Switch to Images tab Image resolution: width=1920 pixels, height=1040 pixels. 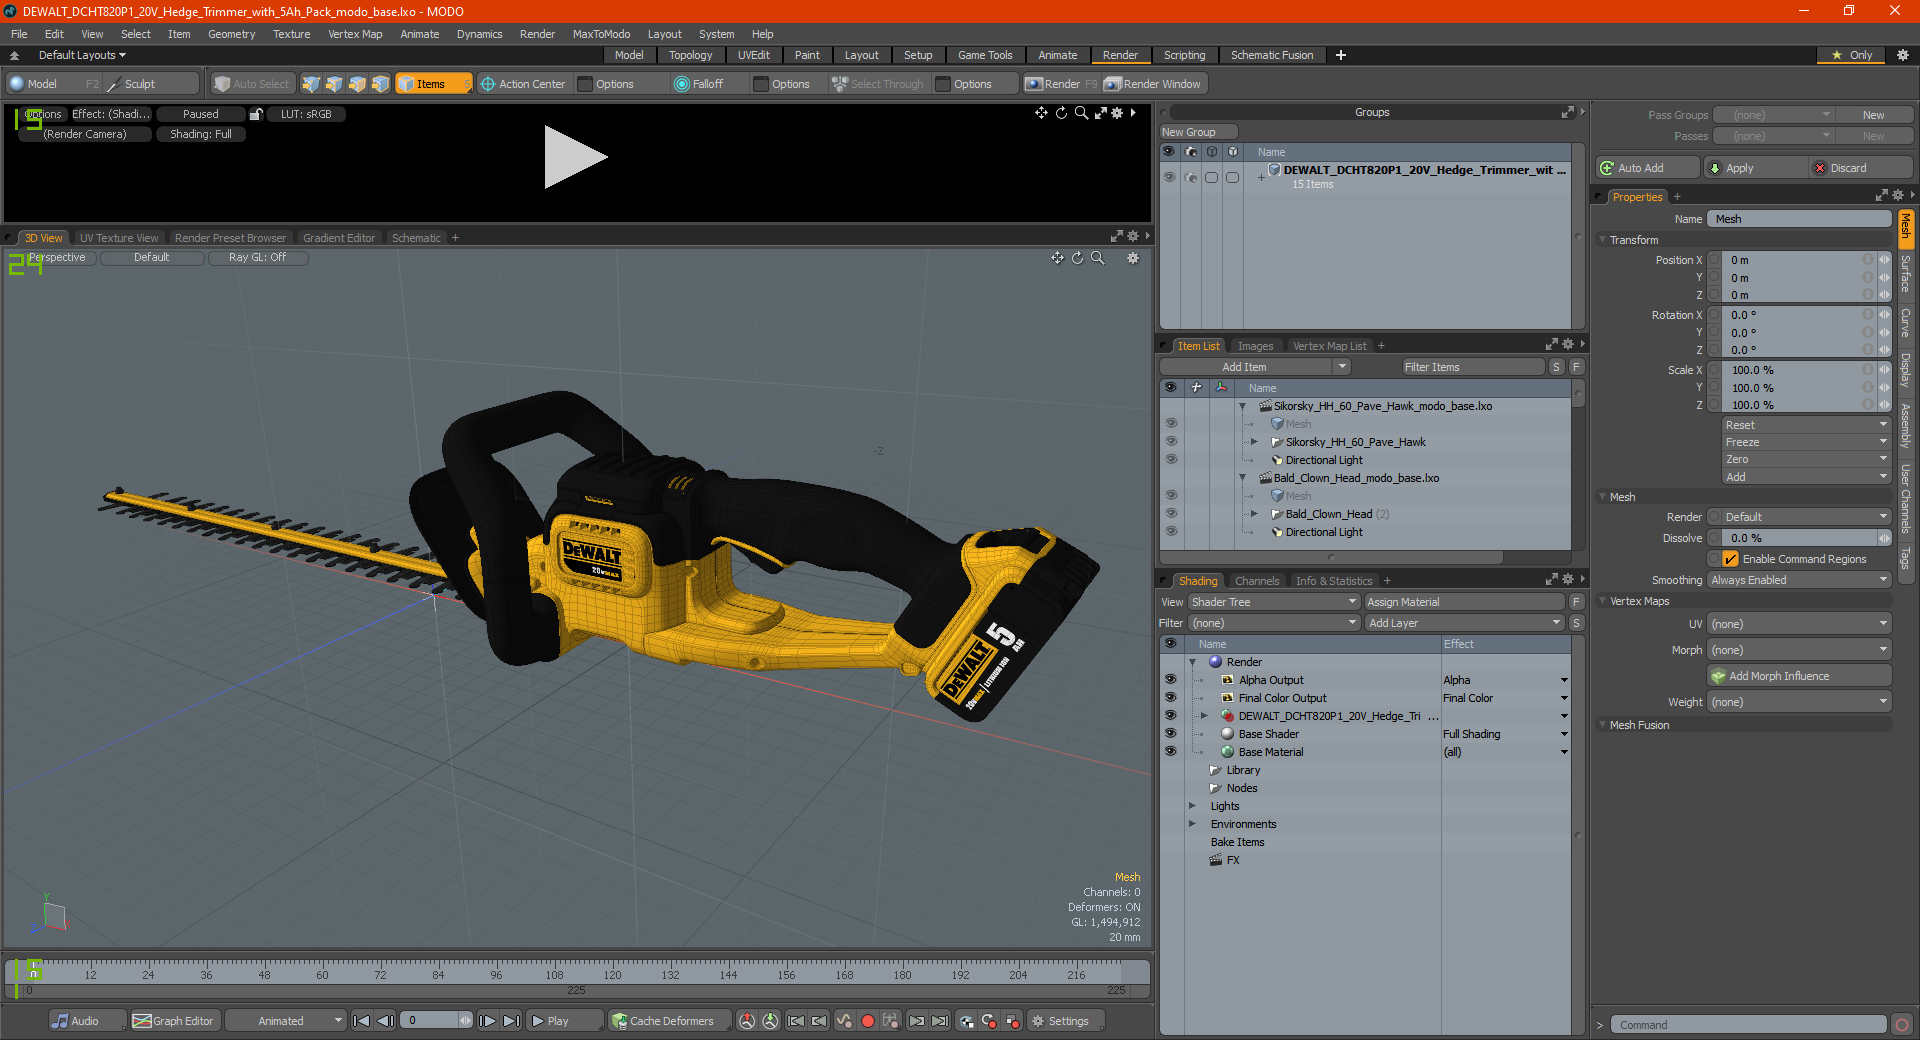(1255, 346)
